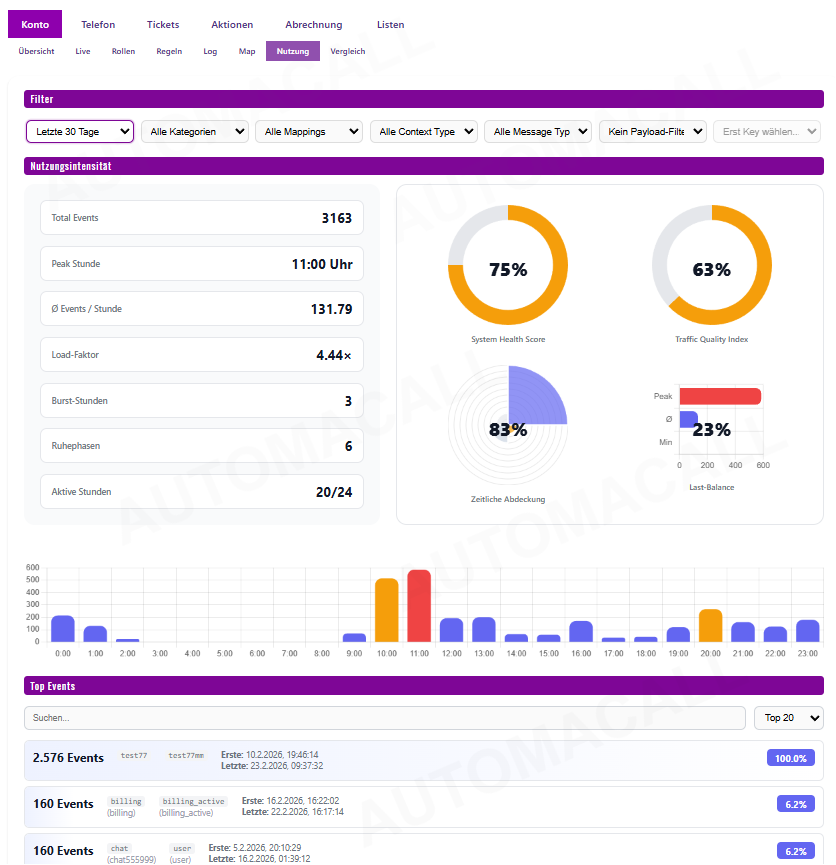This screenshot has height=865, width=836.
Task: Select the Live sub-tab
Action: [x=82, y=51]
